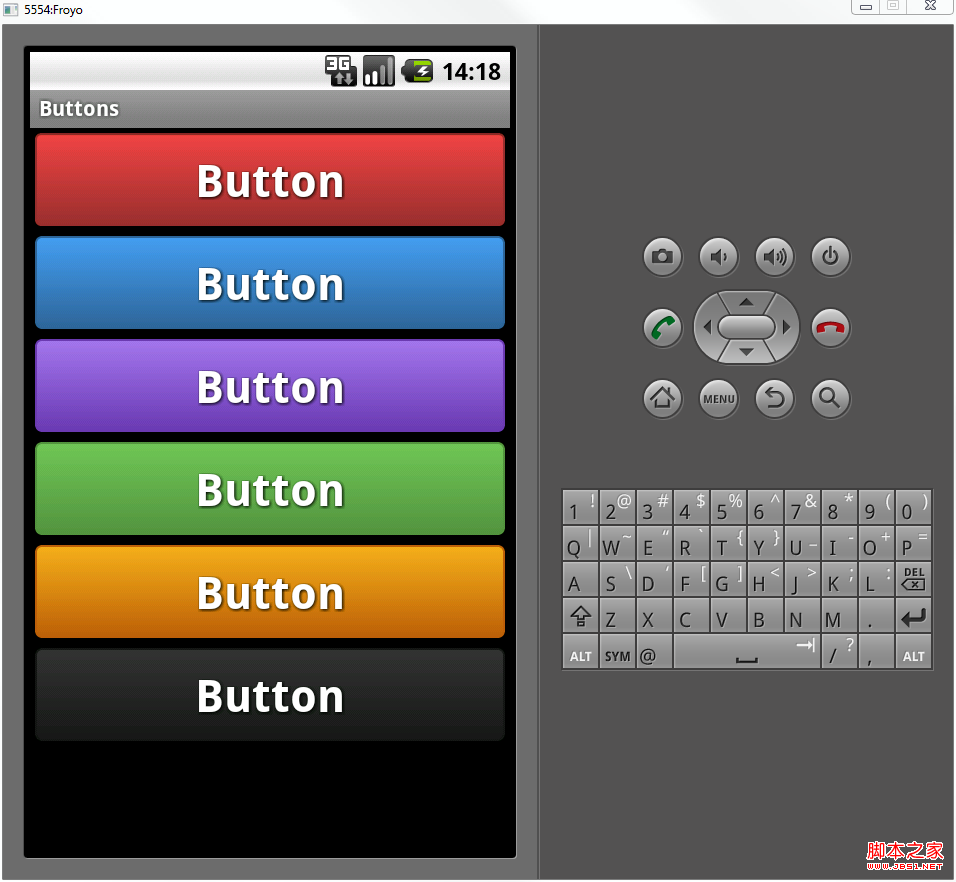The height and width of the screenshot is (882, 956).
Task: Click the slash question-mark key
Action: pos(839,652)
